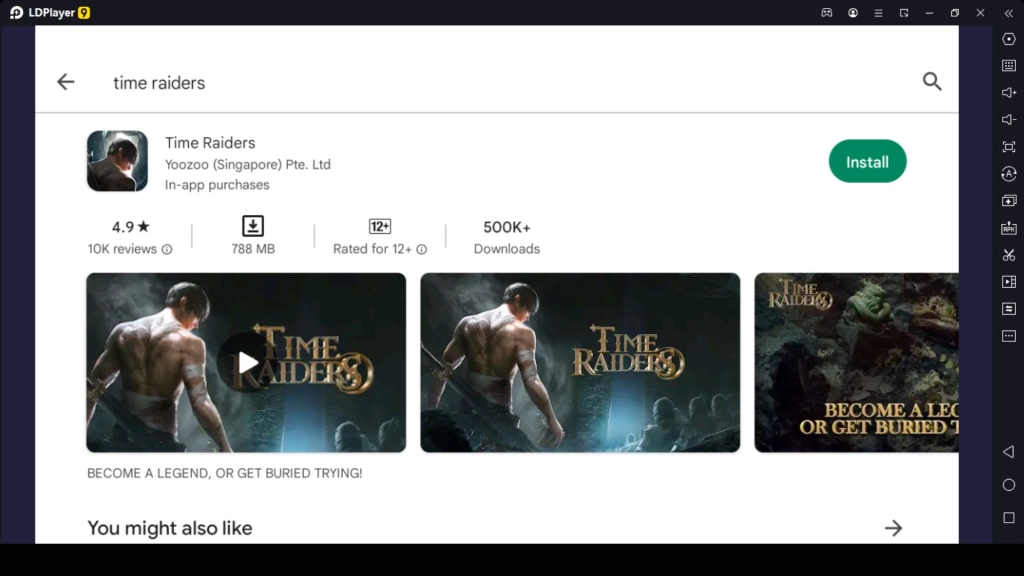Open the Time Raiders app icon

tap(118, 161)
